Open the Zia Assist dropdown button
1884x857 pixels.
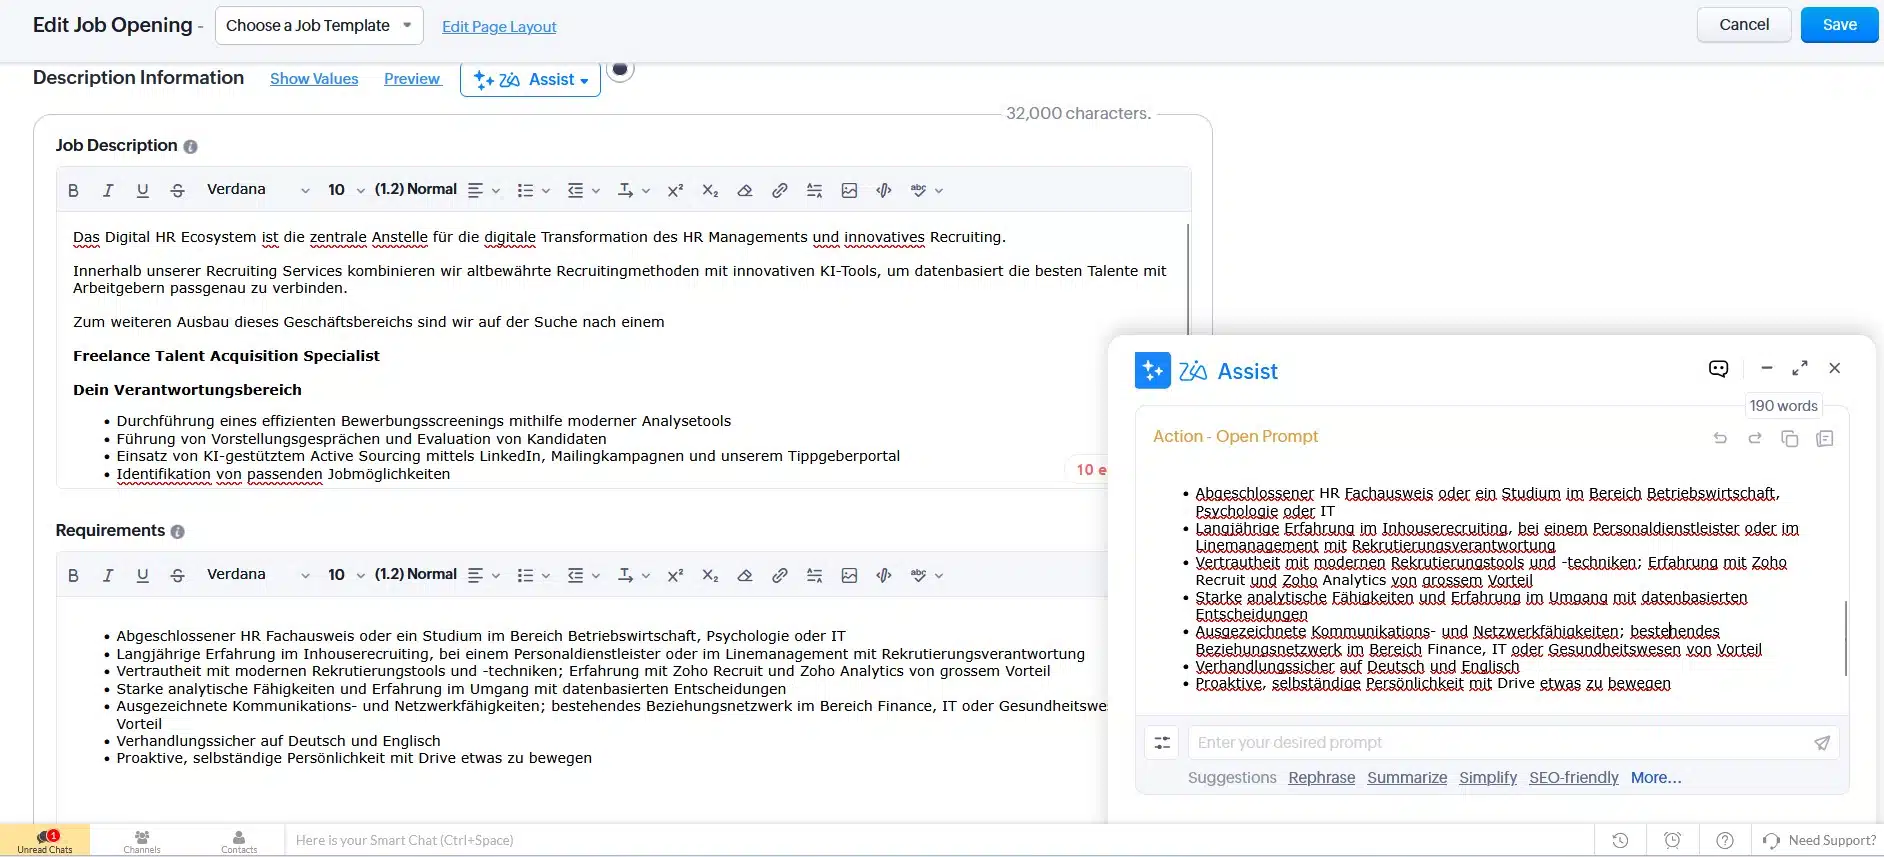pyautogui.click(x=530, y=80)
